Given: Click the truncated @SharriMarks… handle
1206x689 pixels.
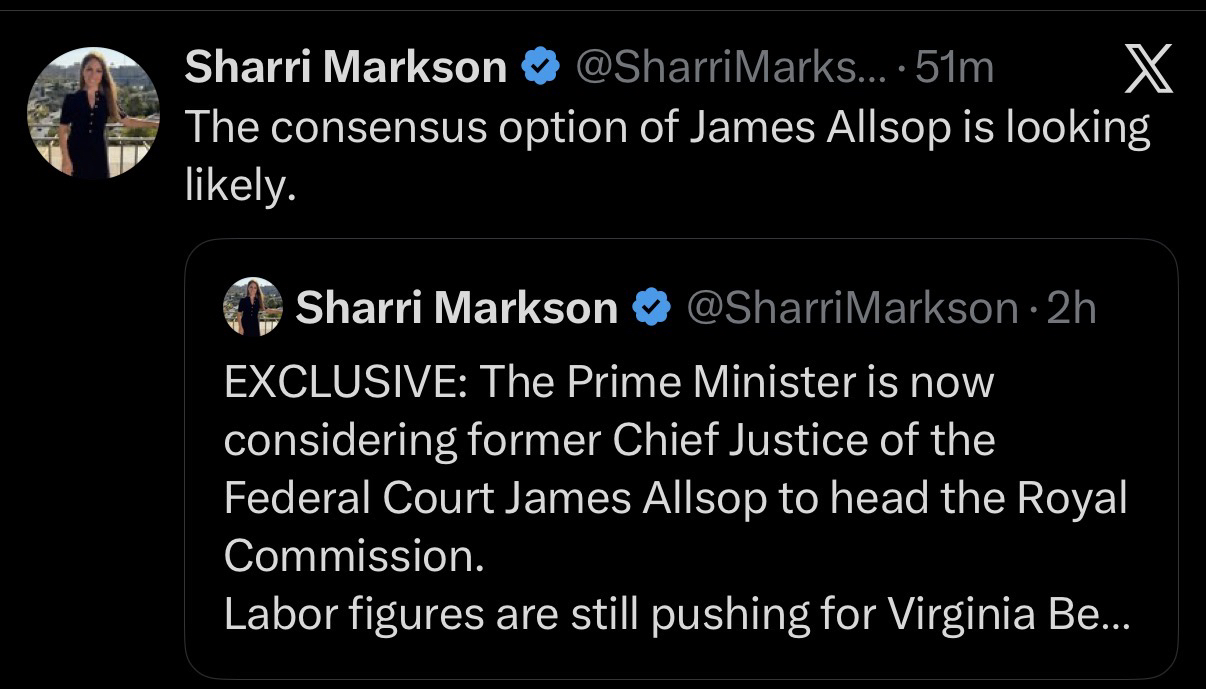Looking at the screenshot, I should pos(728,68).
